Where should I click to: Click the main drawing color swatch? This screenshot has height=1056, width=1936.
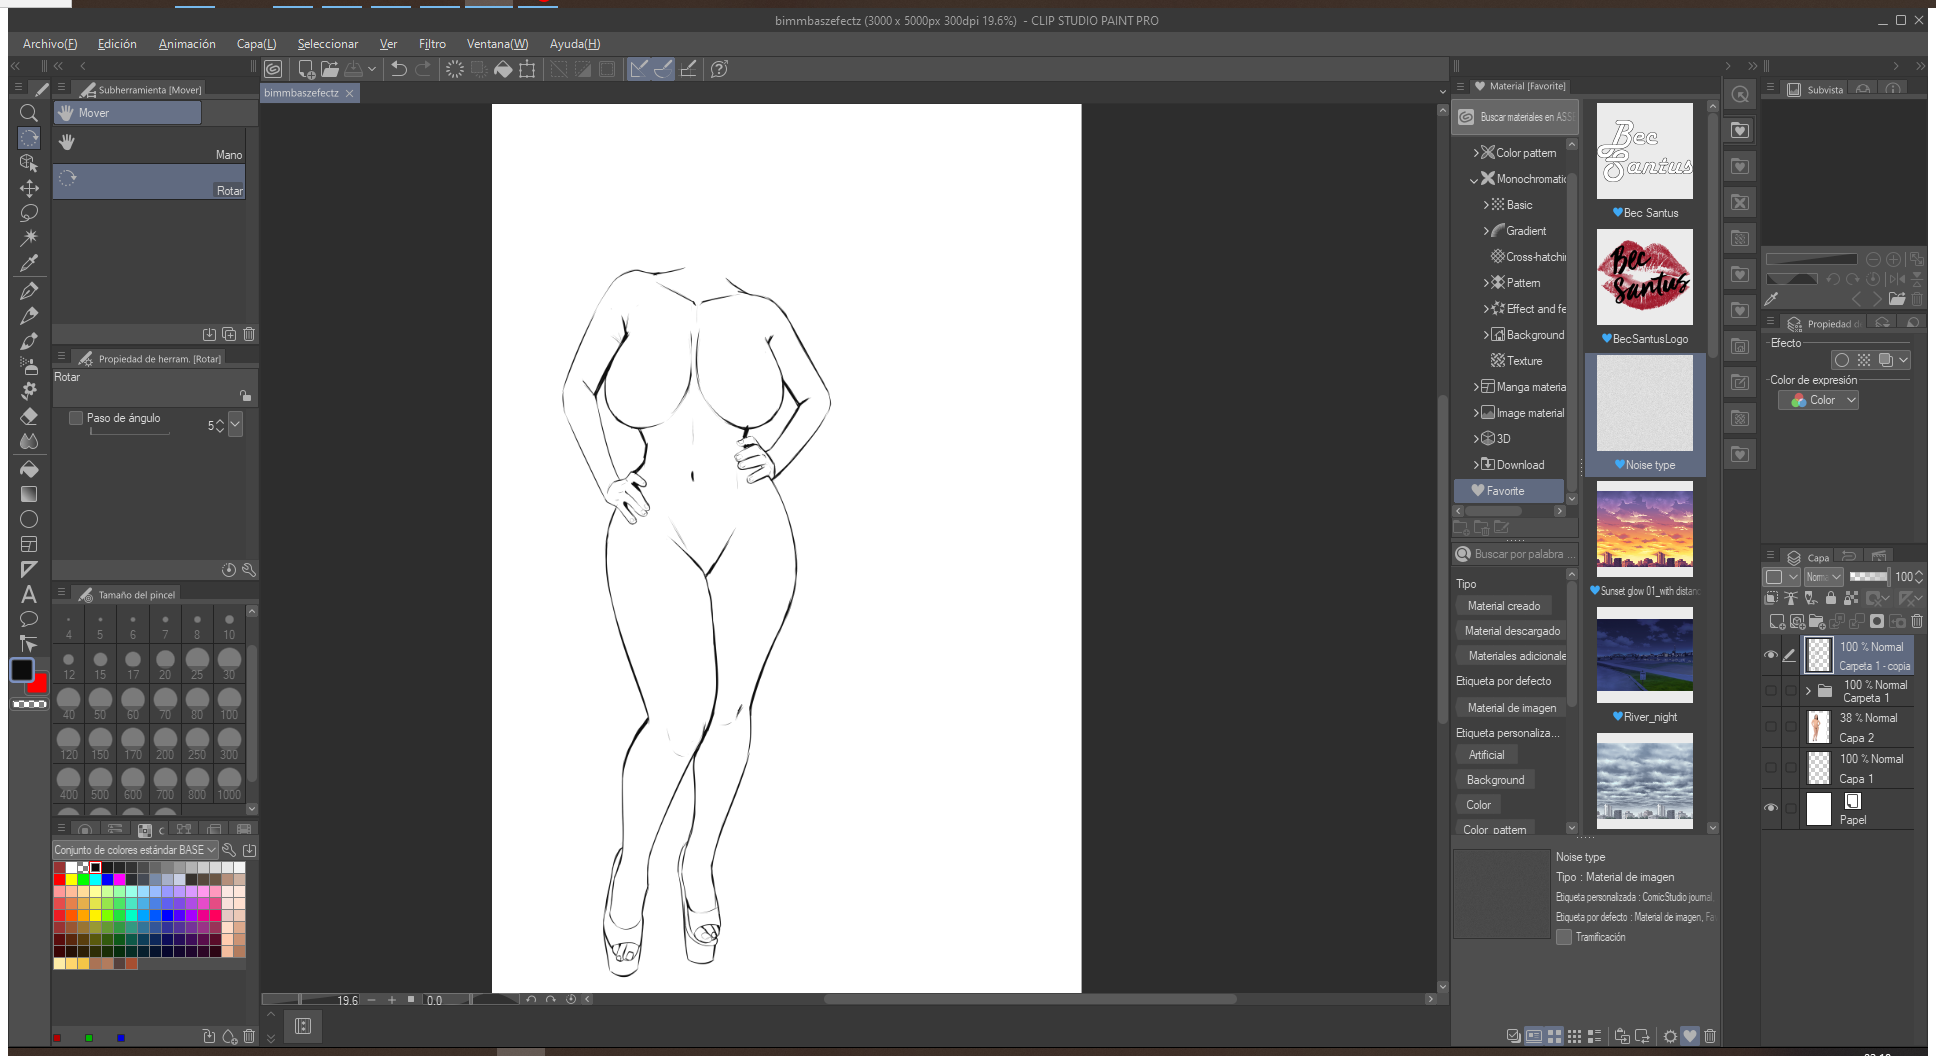tap(22, 670)
